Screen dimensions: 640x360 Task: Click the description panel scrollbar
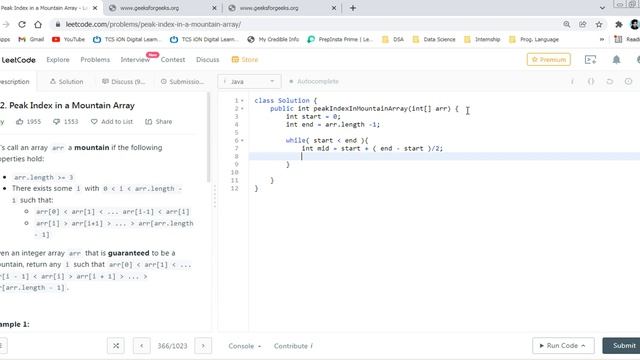(209, 137)
